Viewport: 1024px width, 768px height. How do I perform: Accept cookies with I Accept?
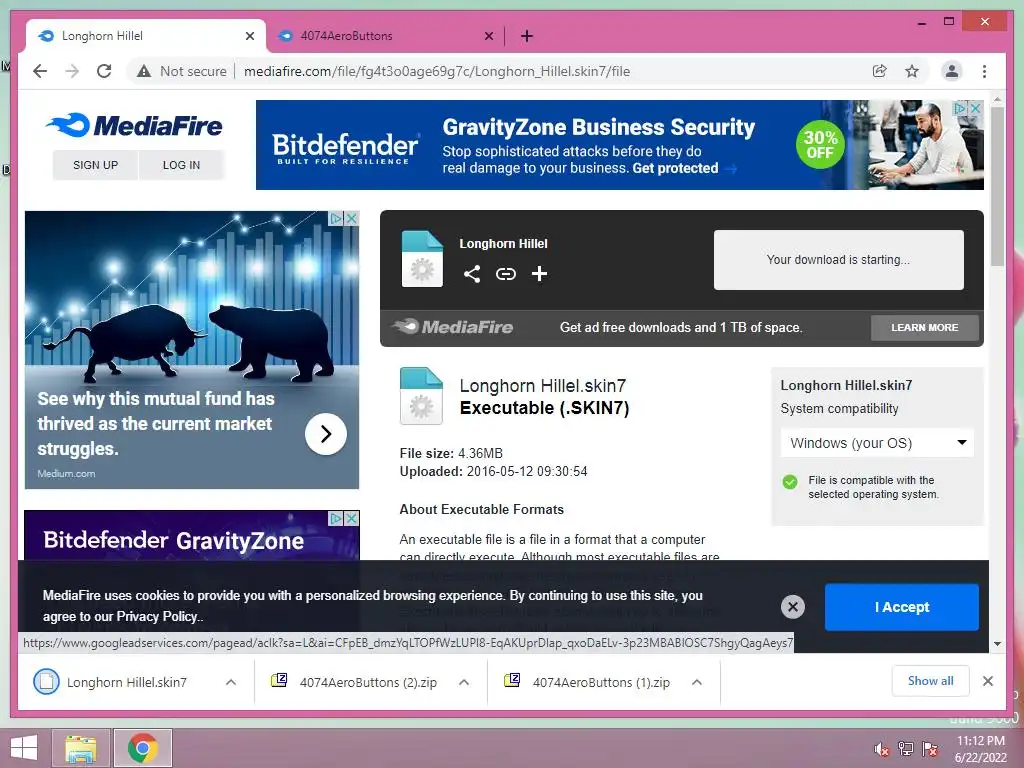click(902, 607)
